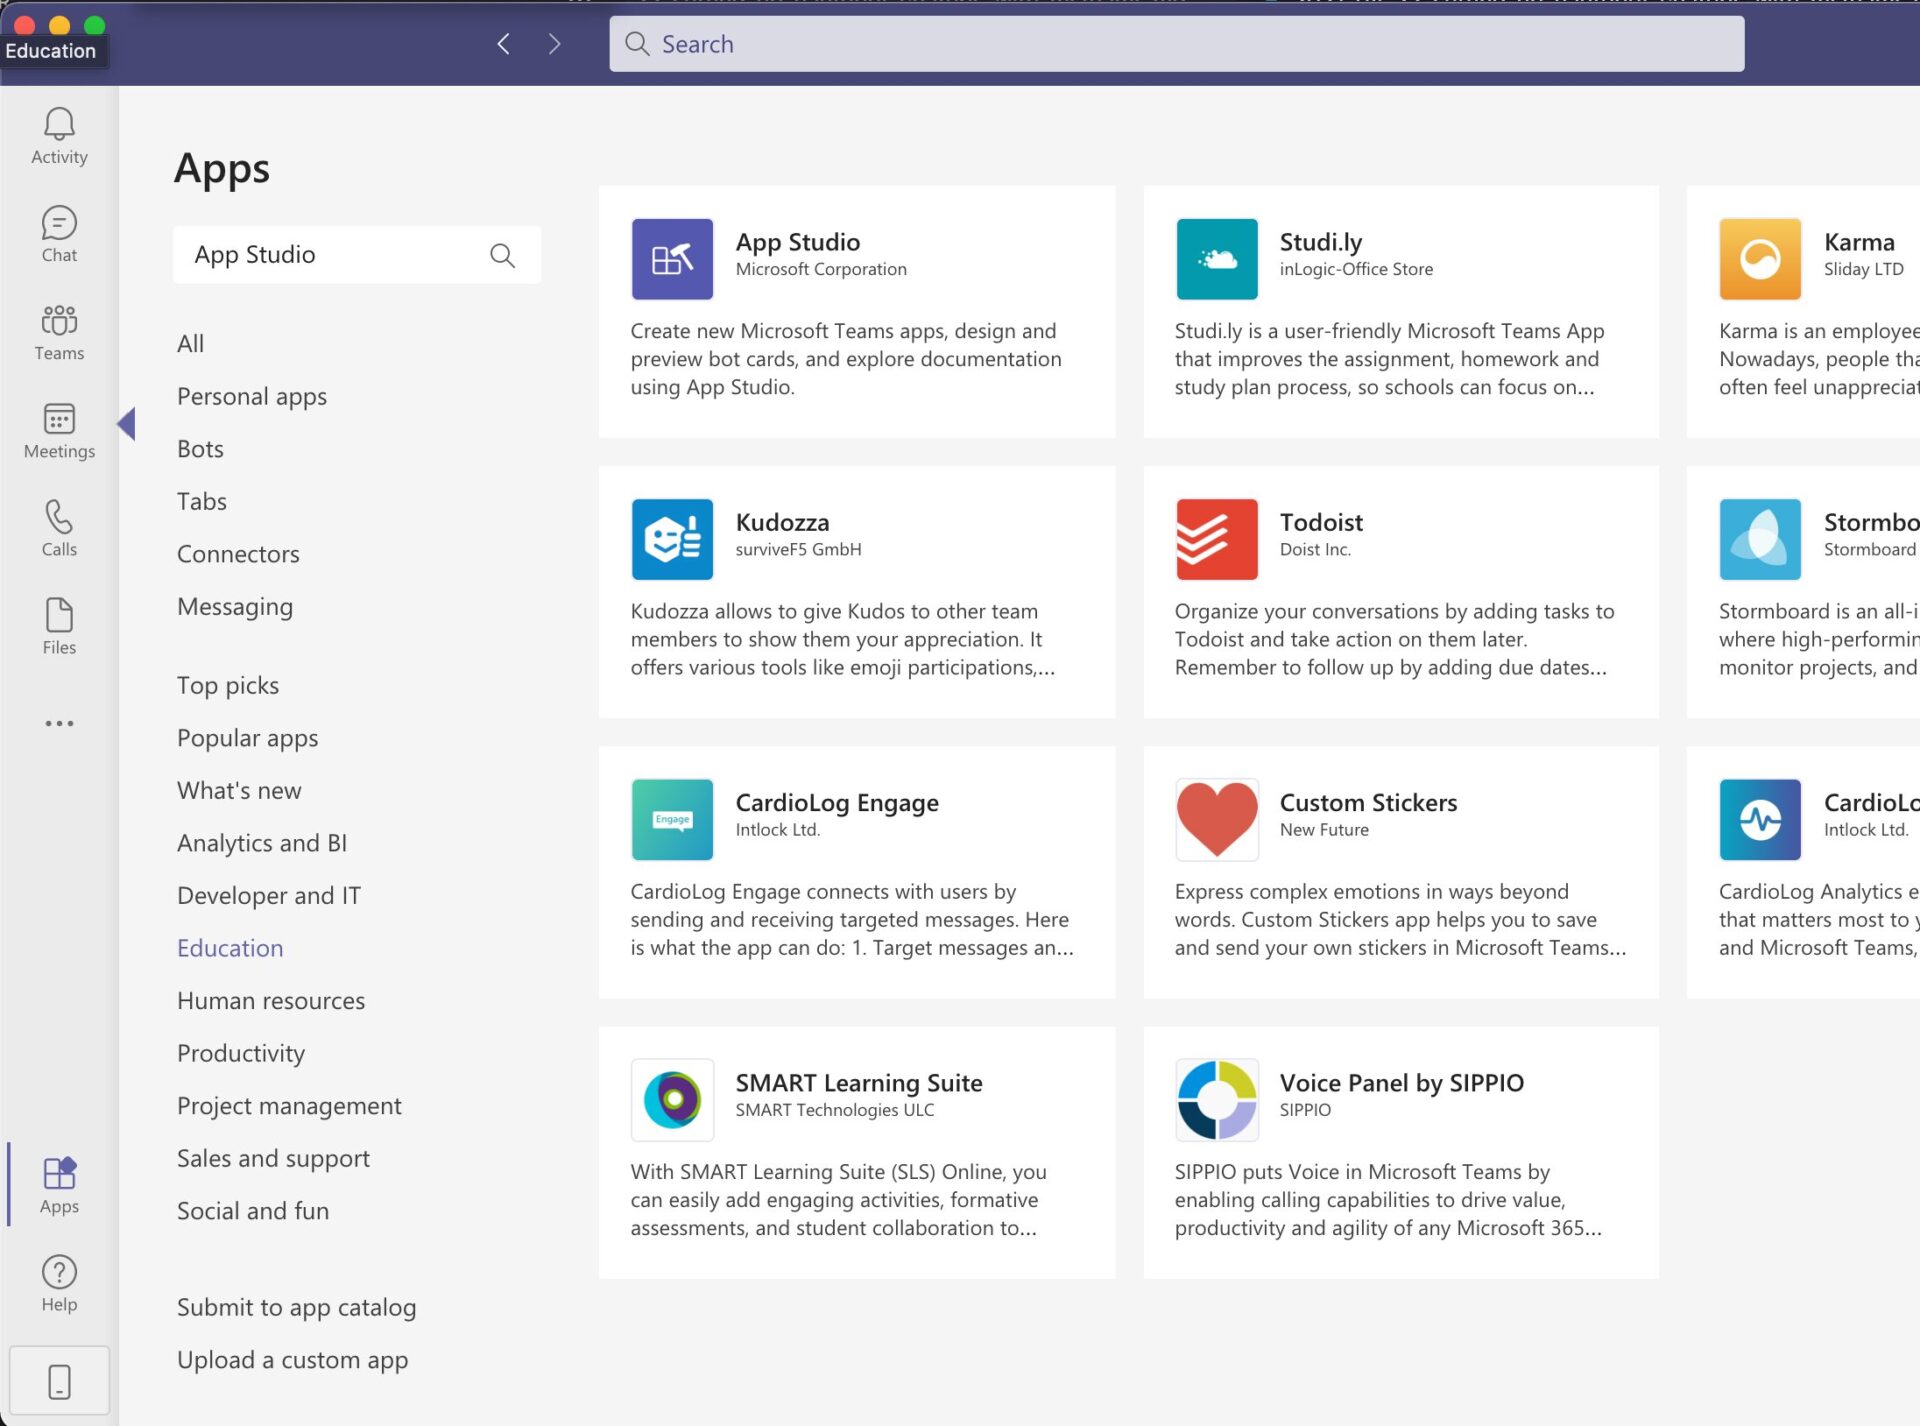Open the Activity feed
This screenshot has width=1920, height=1426.
tap(59, 135)
